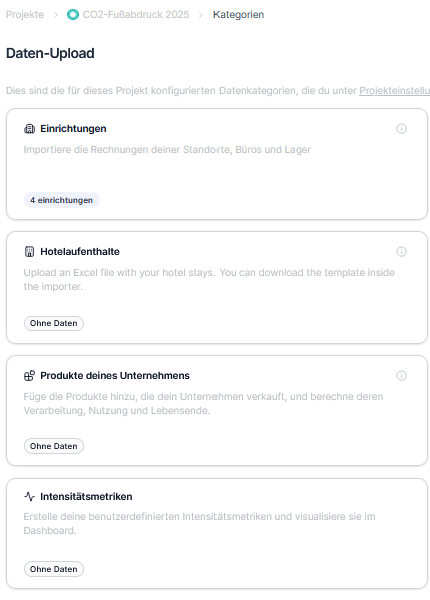Click the Einrichtungen building icon
430x600 pixels.
29,129
